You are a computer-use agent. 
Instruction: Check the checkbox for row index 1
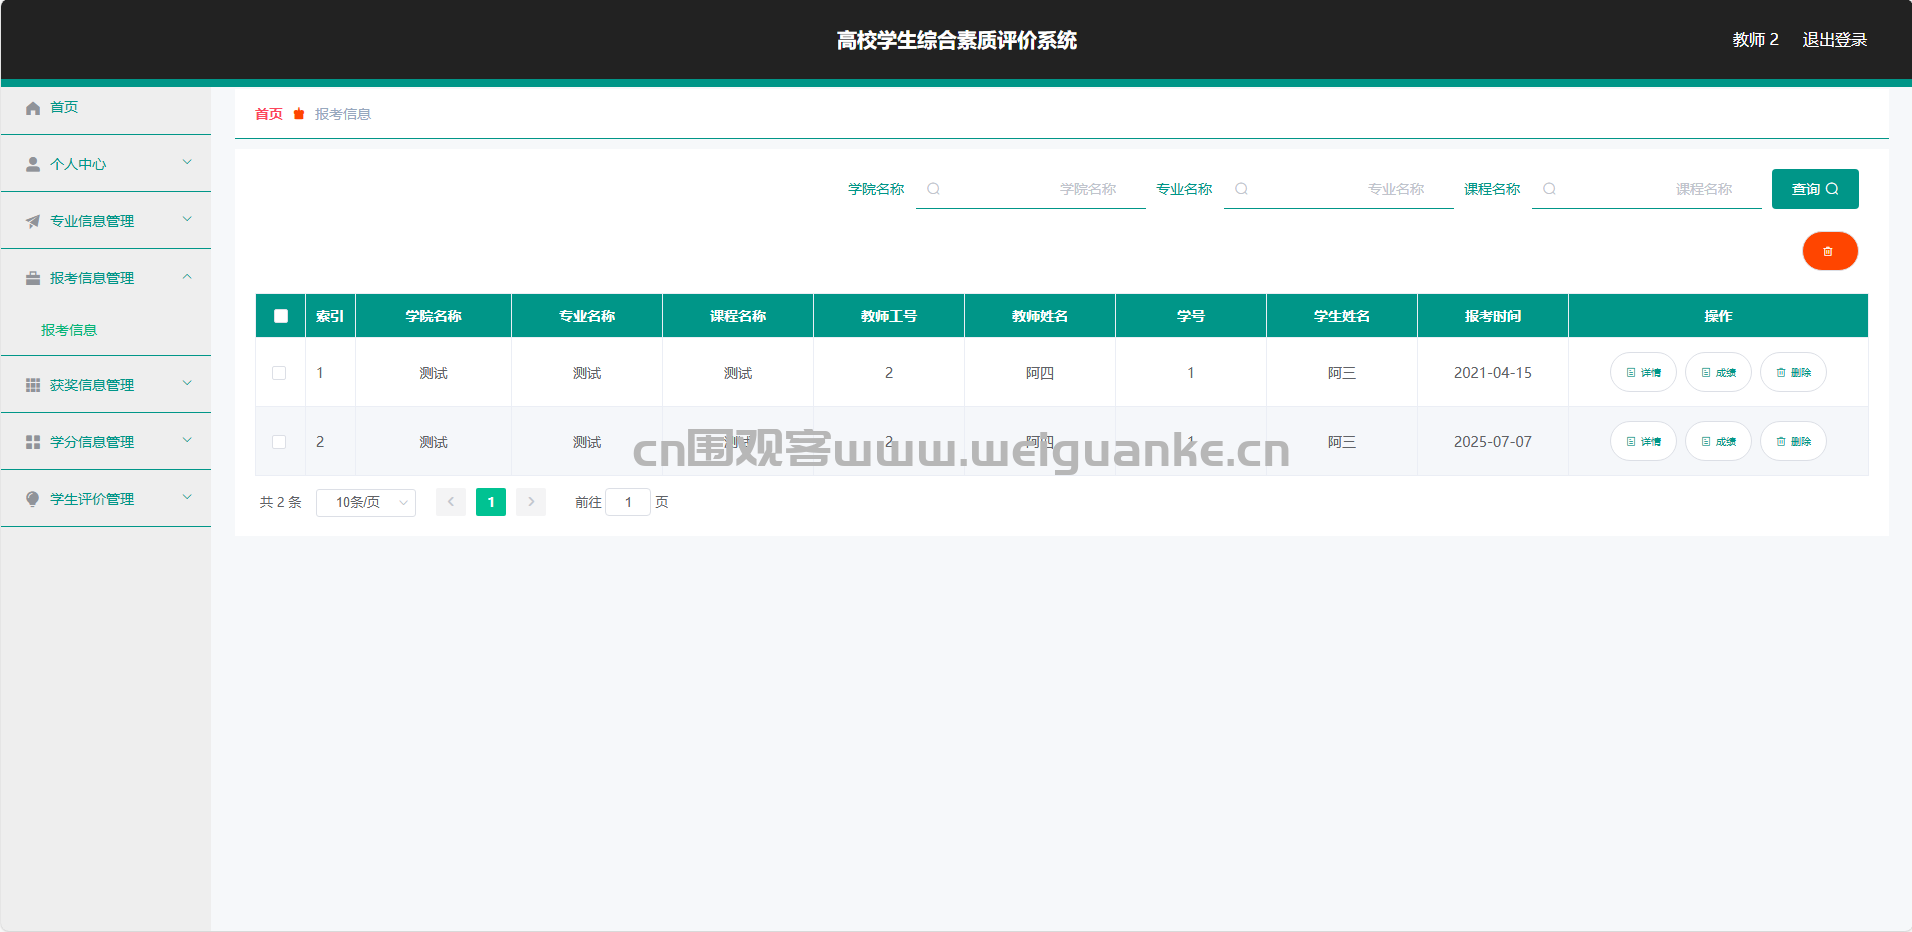point(279,373)
